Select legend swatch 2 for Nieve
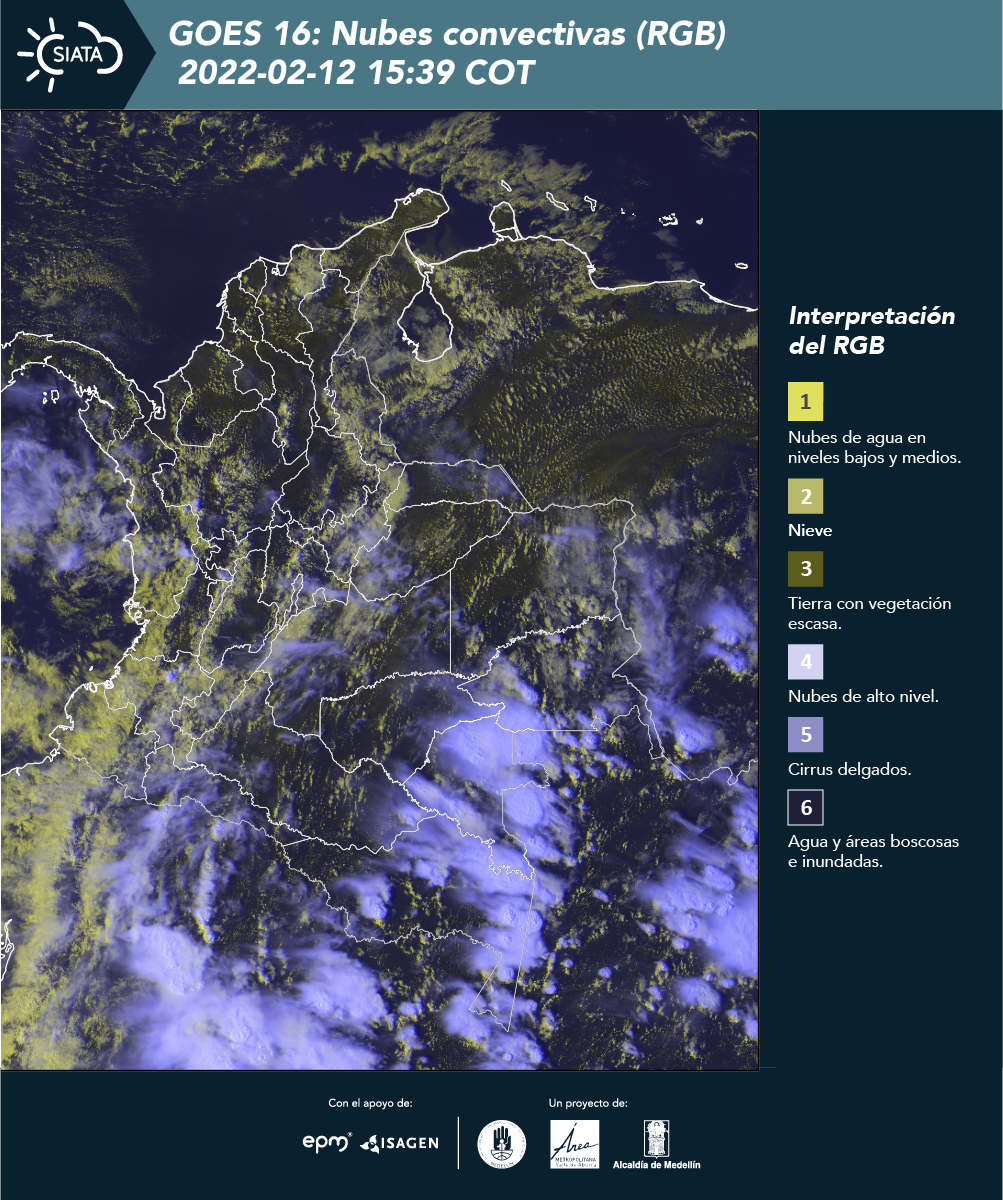The height and width of the screenshot is (1200, 1003). (x=805, y=495)
